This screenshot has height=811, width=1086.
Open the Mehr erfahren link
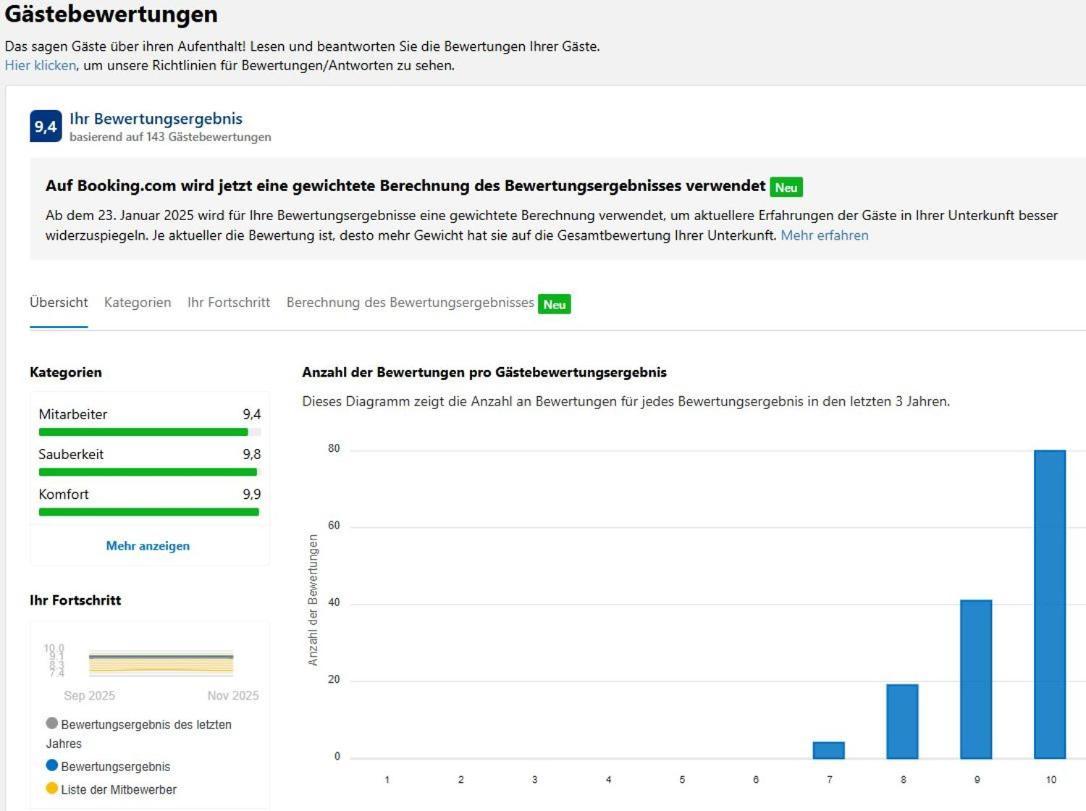click(824, 235)
